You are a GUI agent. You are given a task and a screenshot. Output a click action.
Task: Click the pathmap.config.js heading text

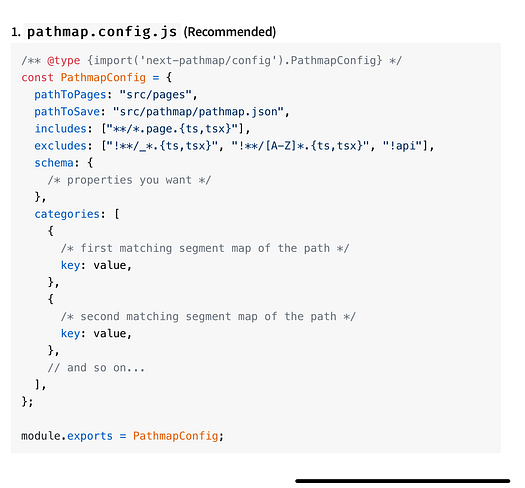point(102,32)
